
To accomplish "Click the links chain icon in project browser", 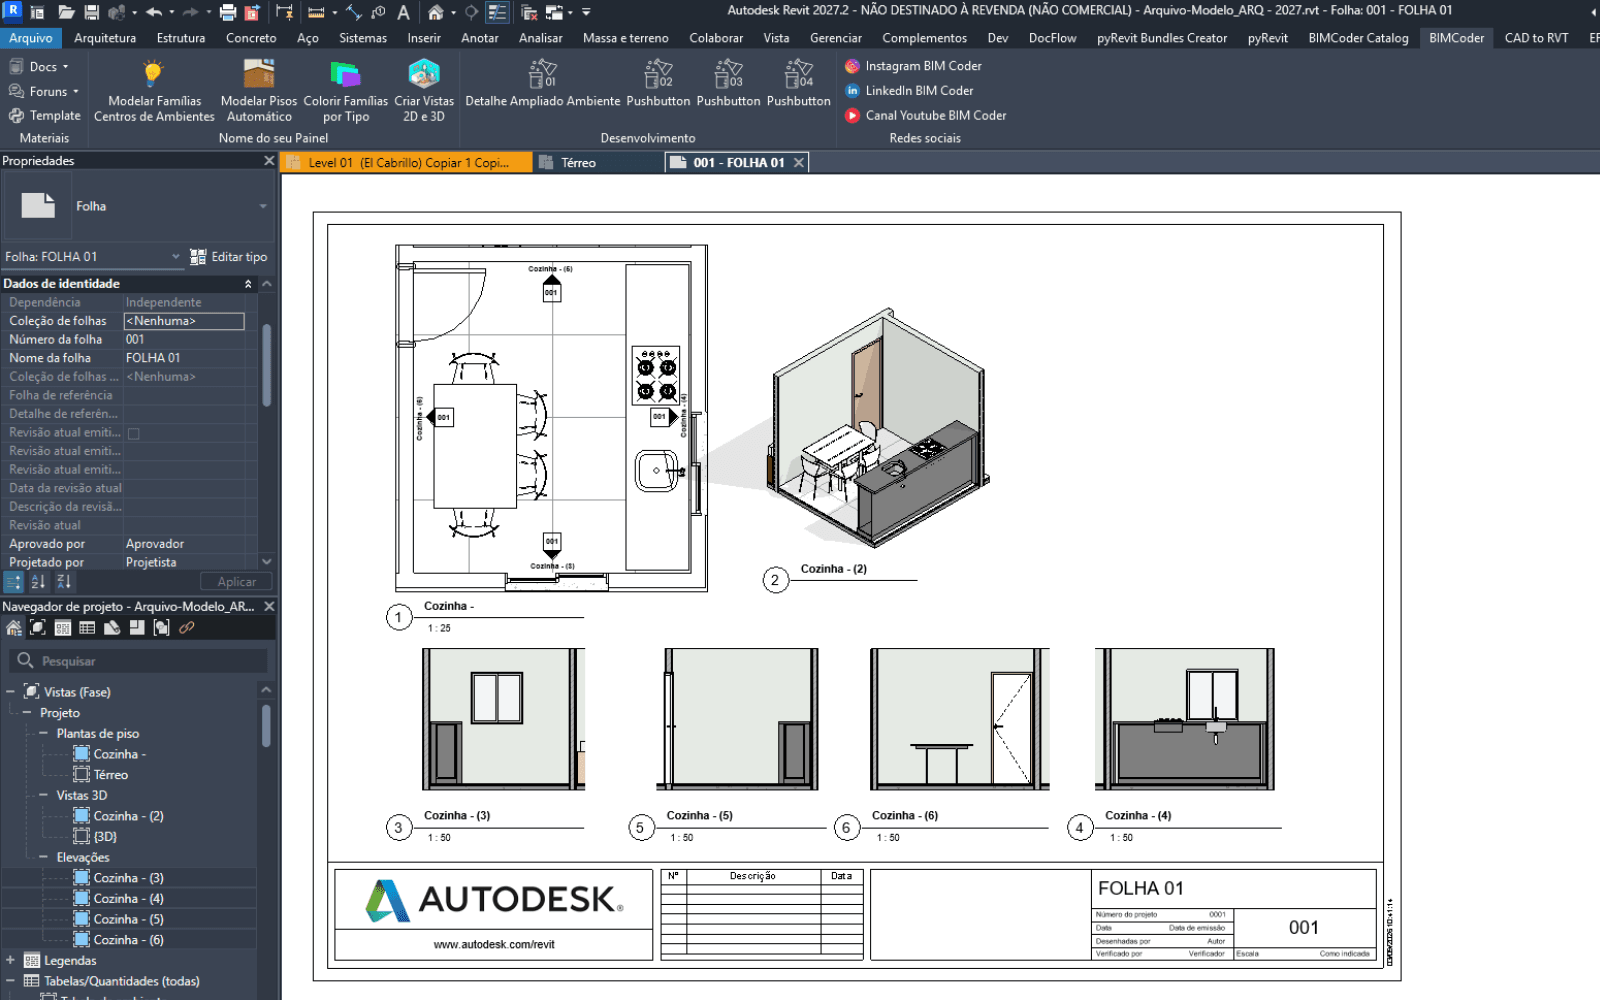I will pyautogui.click(x=186, y=628).
